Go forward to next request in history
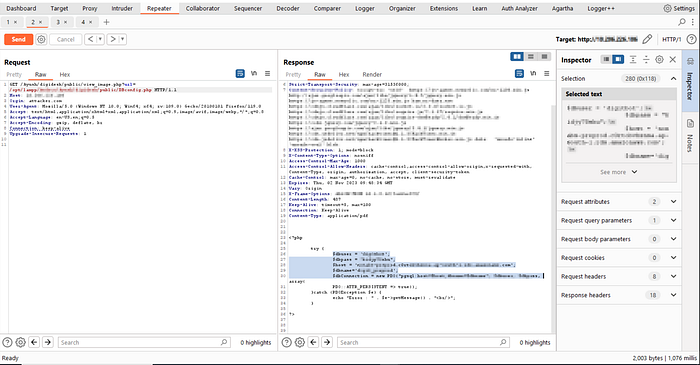Screen dimensions: 700x365 (113, 39)
